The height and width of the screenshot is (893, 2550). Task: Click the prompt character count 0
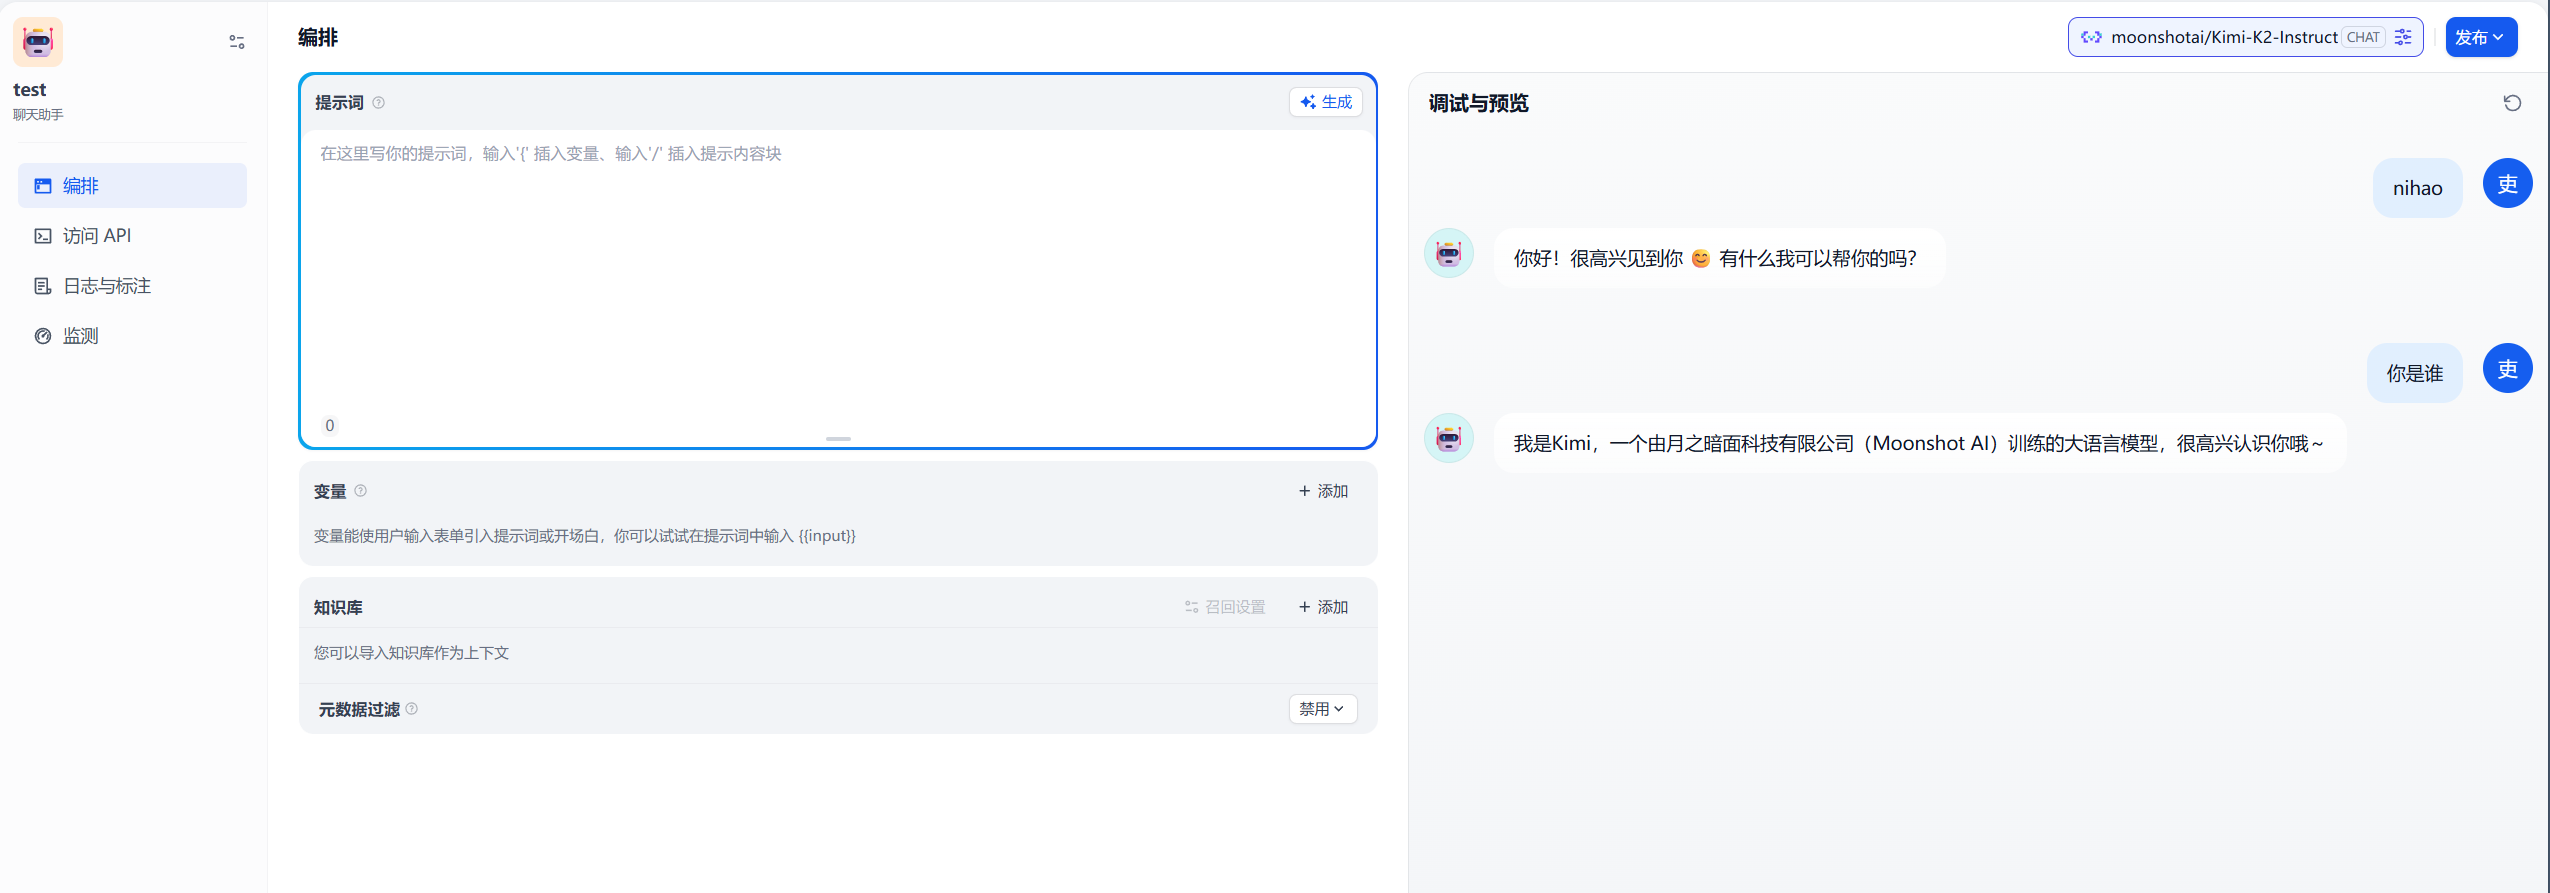pyautogui.click(x=330, y=425)
